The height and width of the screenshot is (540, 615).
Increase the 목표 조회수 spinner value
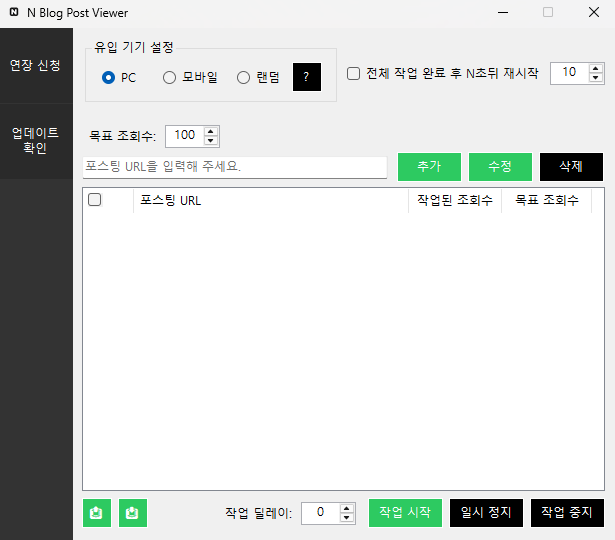pyautogui.click(x=211, y=132)
